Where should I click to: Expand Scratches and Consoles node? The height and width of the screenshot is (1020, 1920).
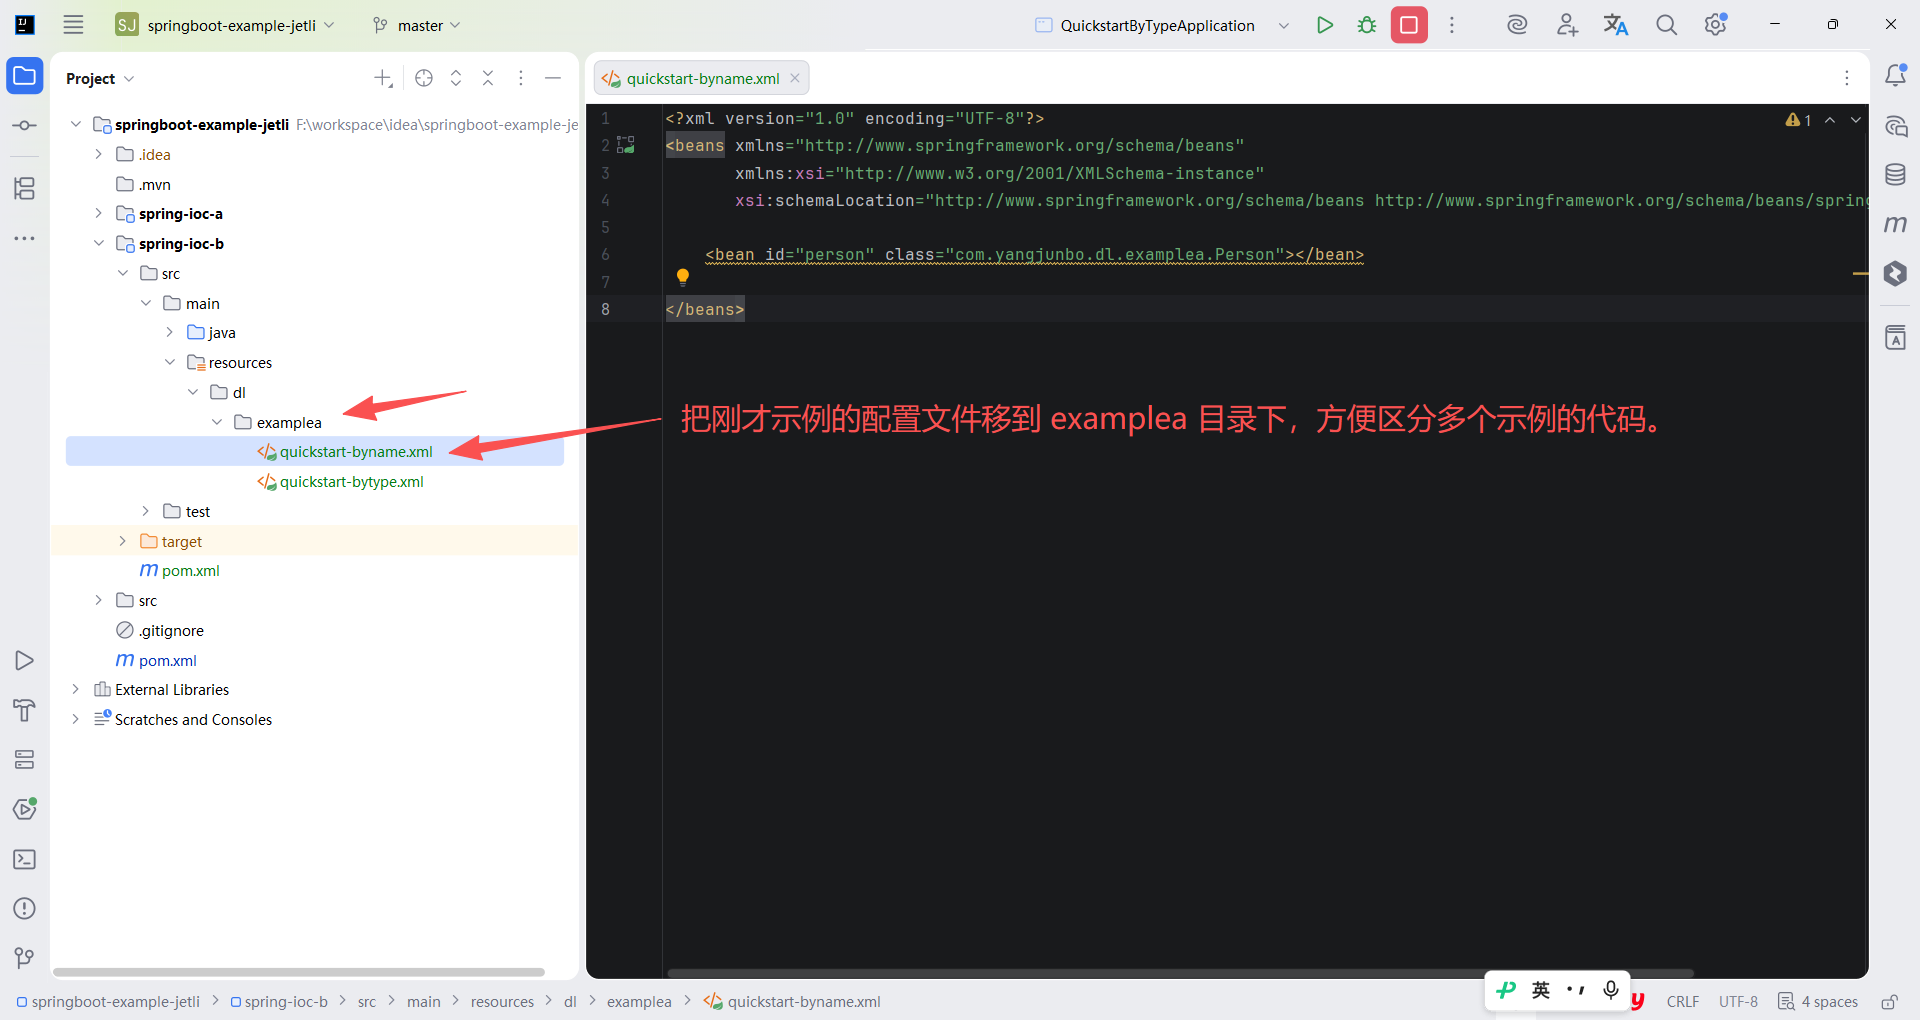point(75,719)
